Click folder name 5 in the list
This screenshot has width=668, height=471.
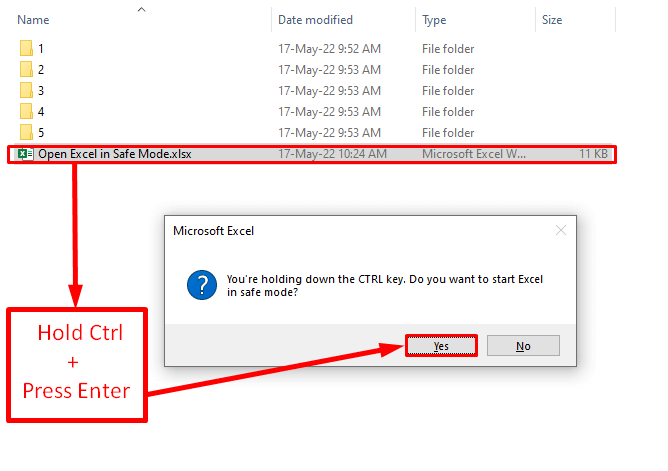click(x=40, y=132)
